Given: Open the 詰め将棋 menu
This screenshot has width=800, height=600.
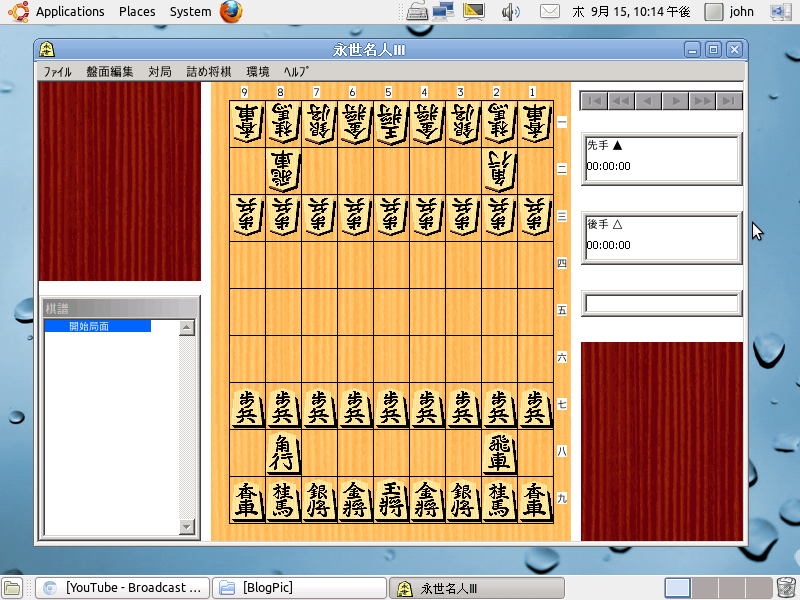Looking at the screenshot, I should 209,71.
